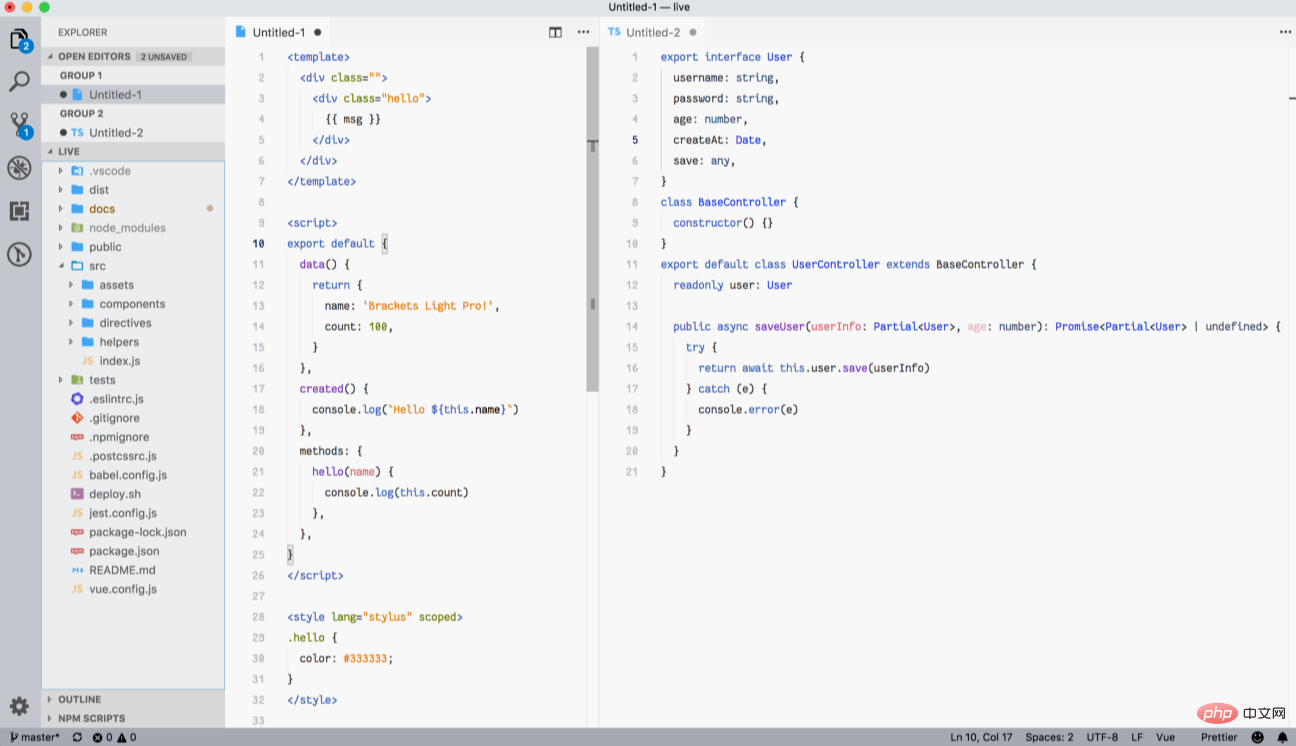
Task: Click the unsaved dot on the Untitled-1 tab
Action: point(318,32)
